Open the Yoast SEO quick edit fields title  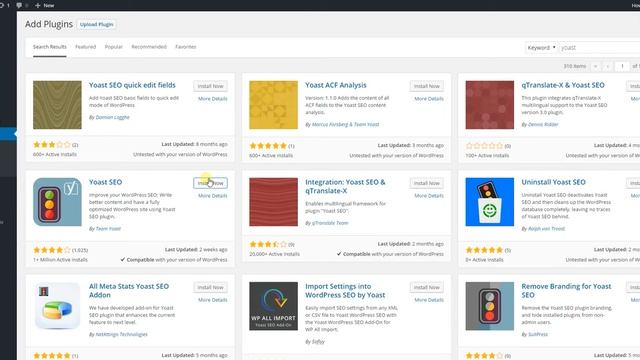132,85
